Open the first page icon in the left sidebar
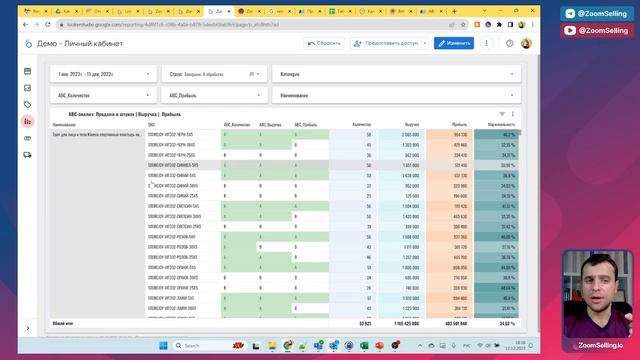Image resolution: width=640 pixels, height=360 pixels. pyautogui.click(x=27, y=71)
